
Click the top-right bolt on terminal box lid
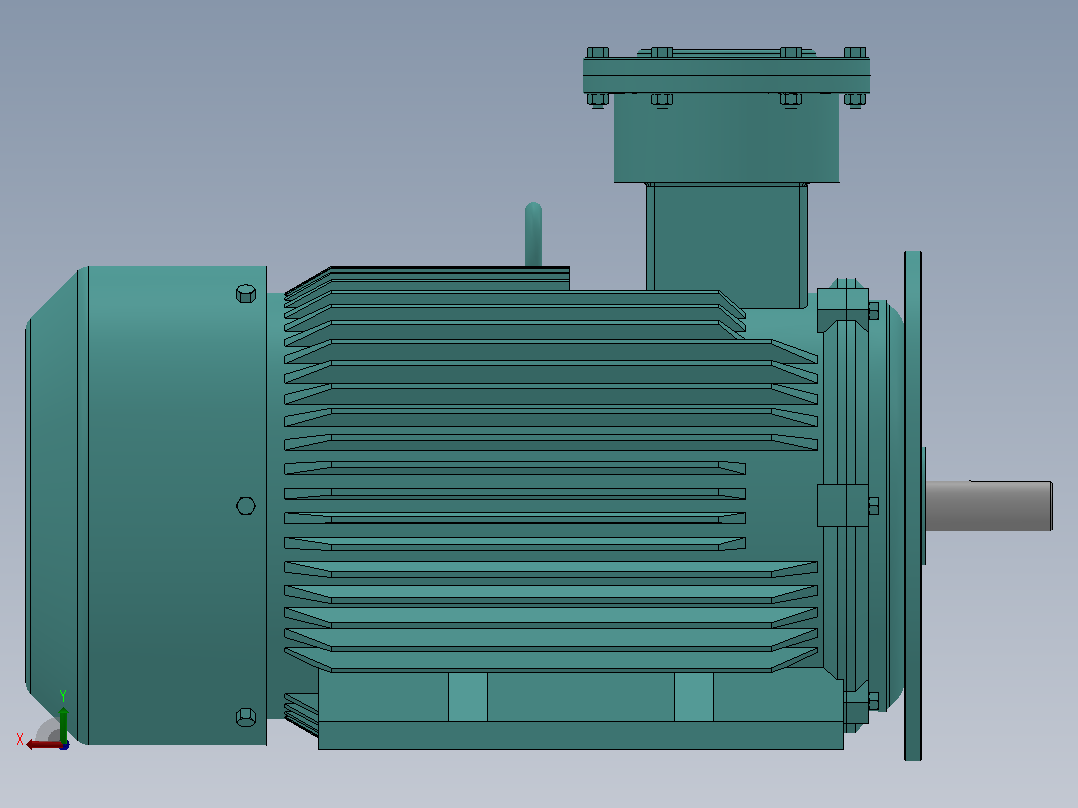click(855, 52)
